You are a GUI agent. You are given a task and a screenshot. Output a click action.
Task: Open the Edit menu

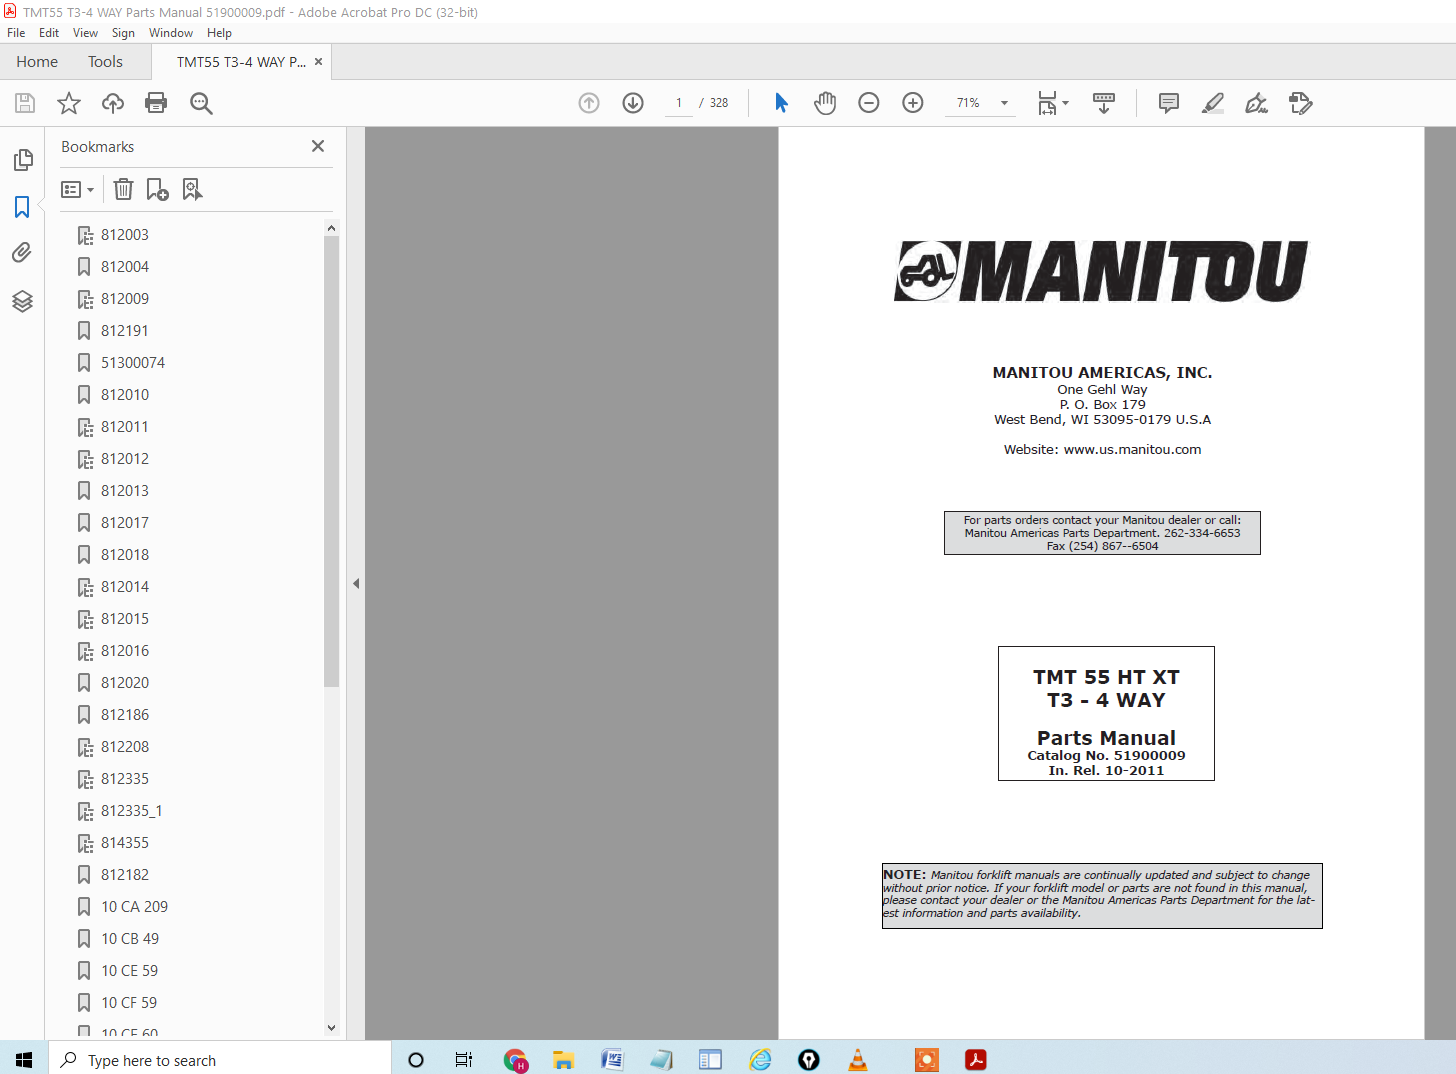49,33
